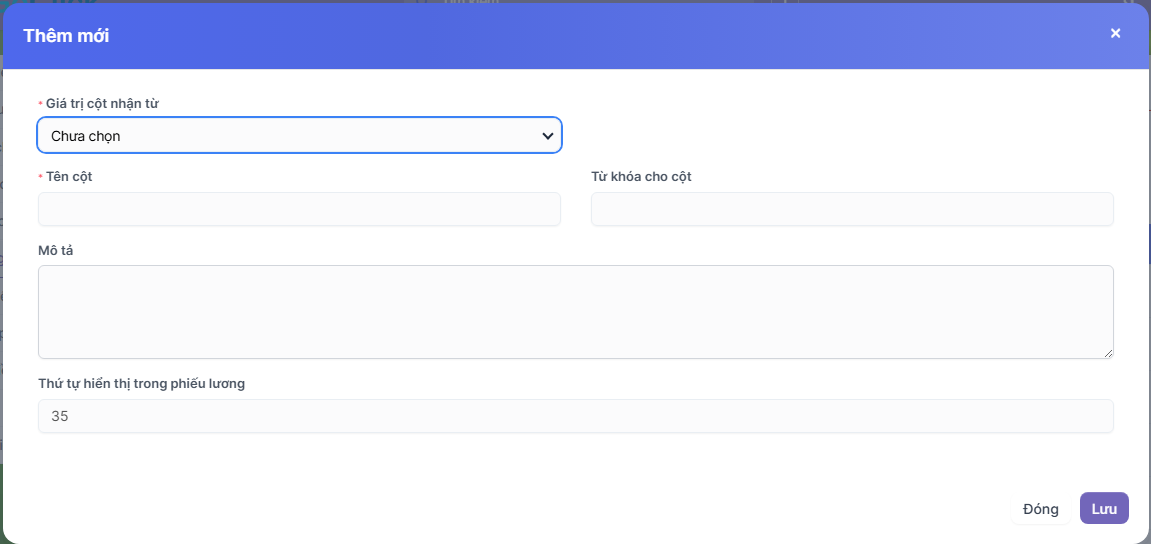
Task: Open the Giá trị cột nhận từ dropdown
Action: tap(299, 135)
